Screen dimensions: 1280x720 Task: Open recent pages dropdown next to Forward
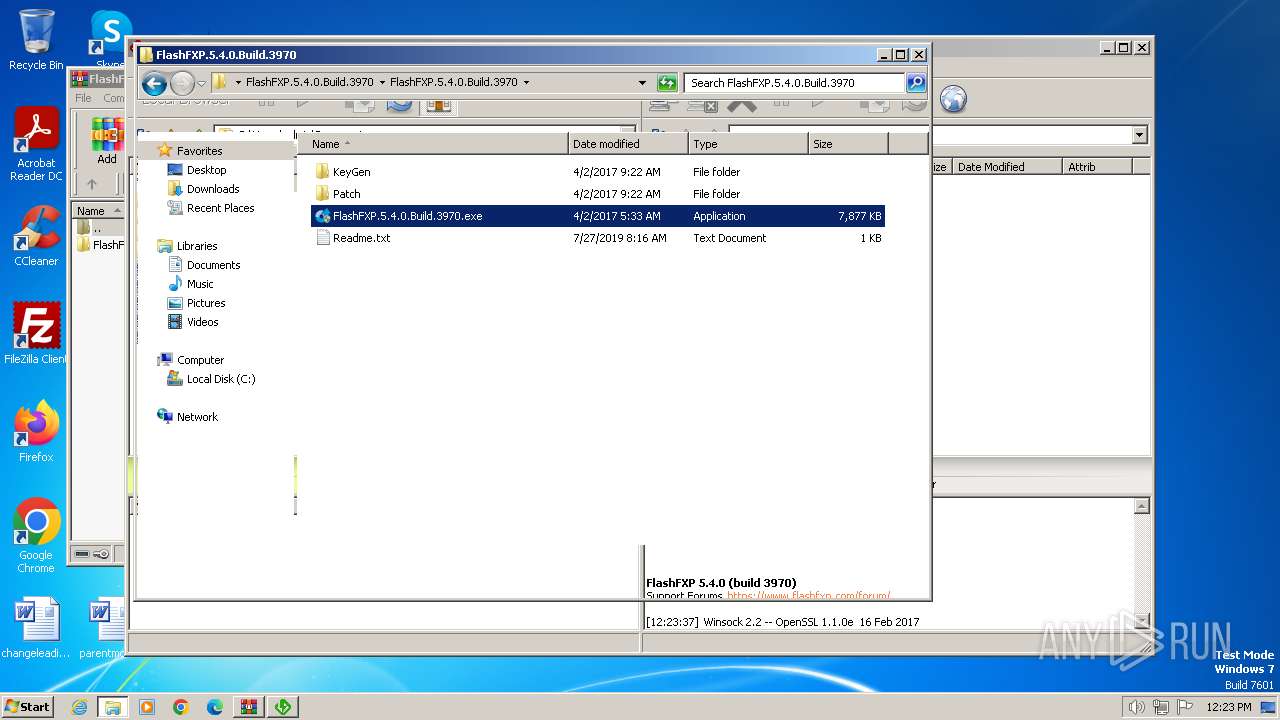pyautogui.click(x=201, y=83)
